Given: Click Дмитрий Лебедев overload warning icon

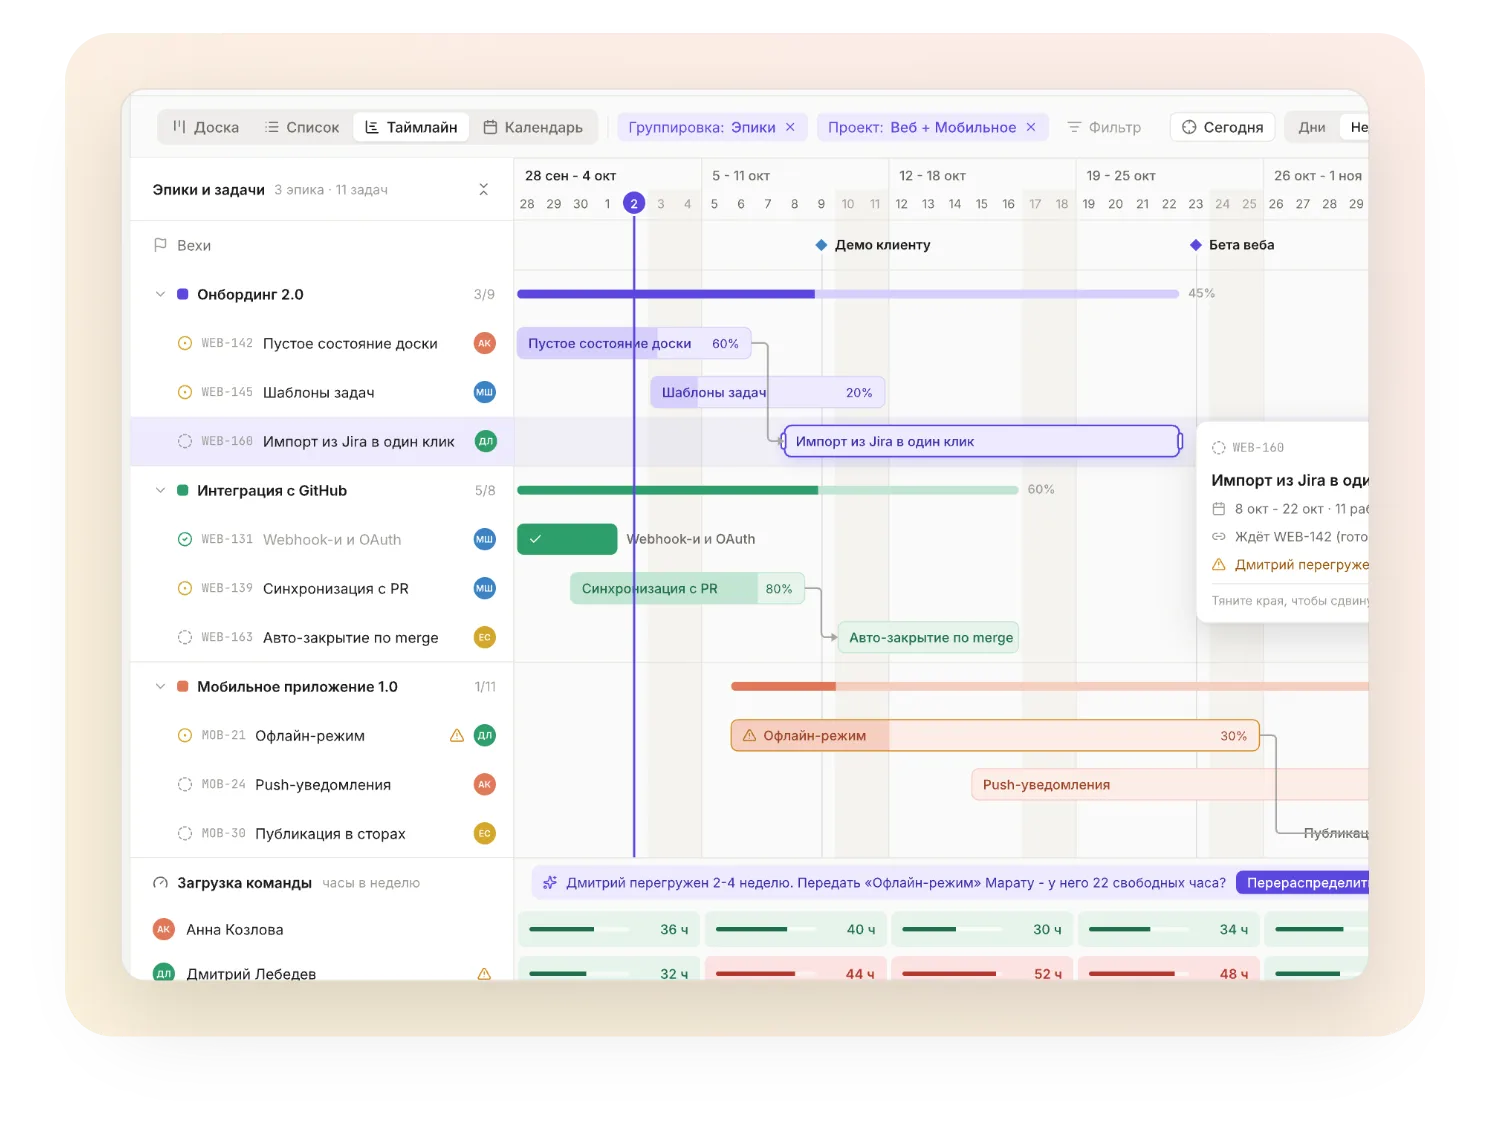Looking at the screenshot, I should [484, 973].
